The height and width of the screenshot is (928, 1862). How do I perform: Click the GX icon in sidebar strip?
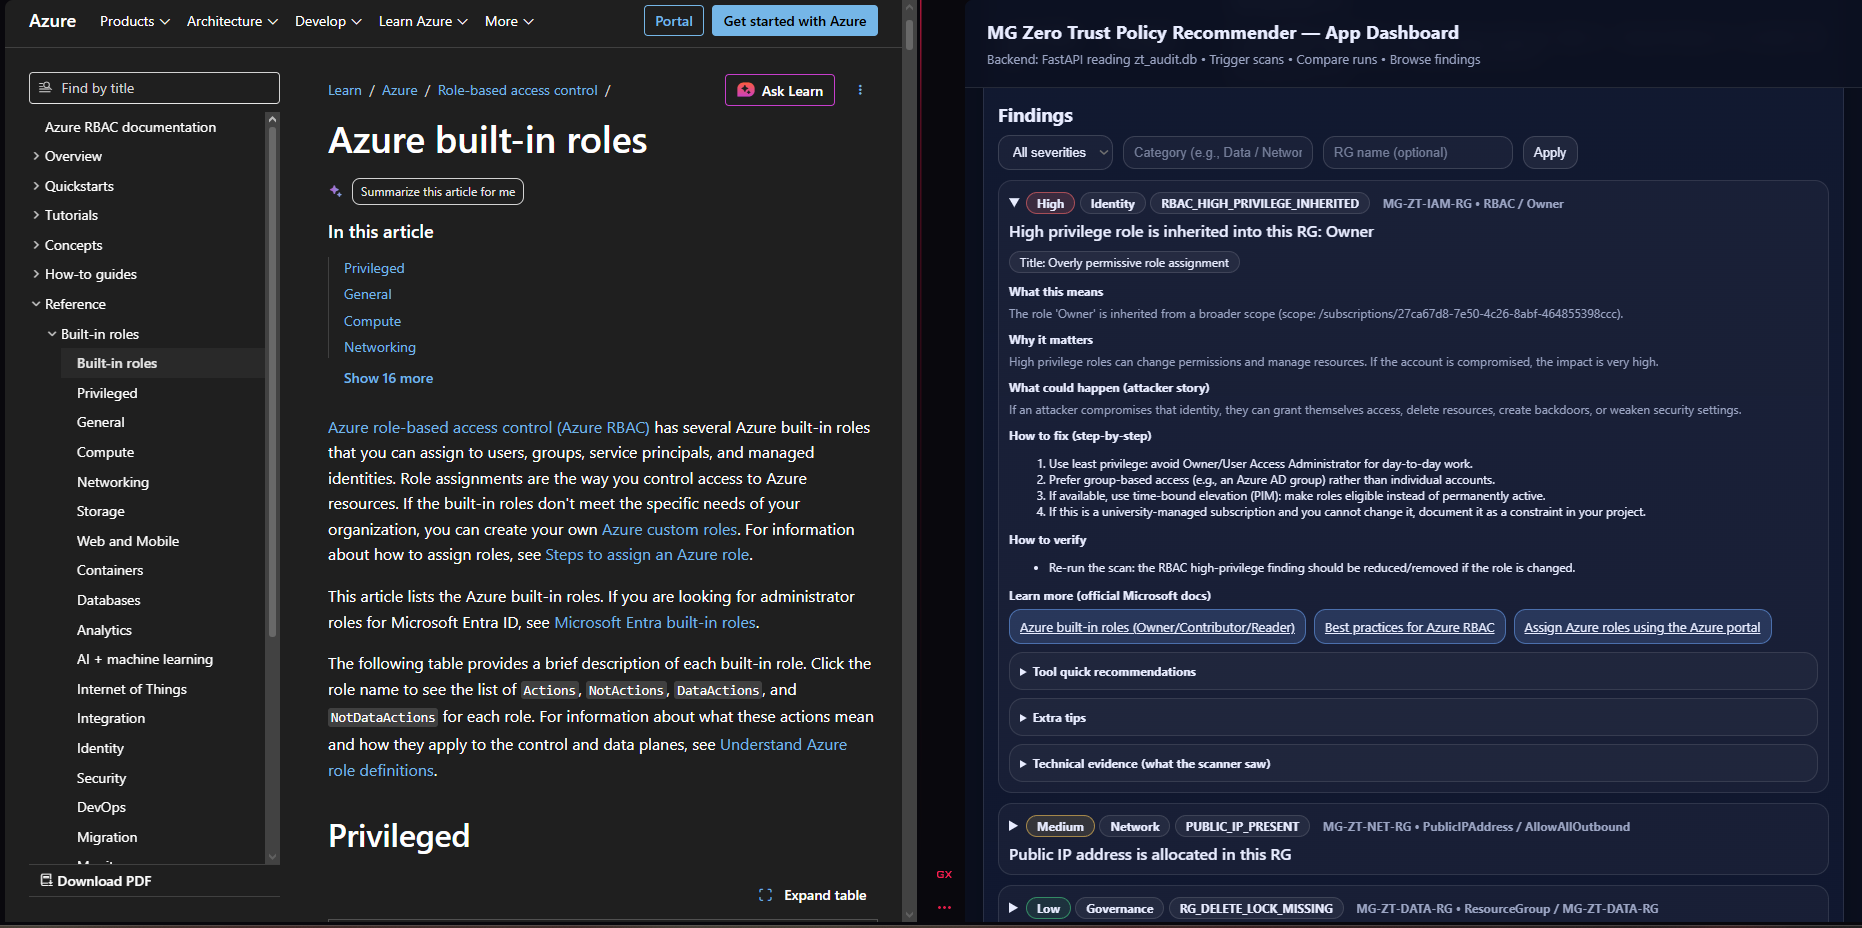(944, 875)
